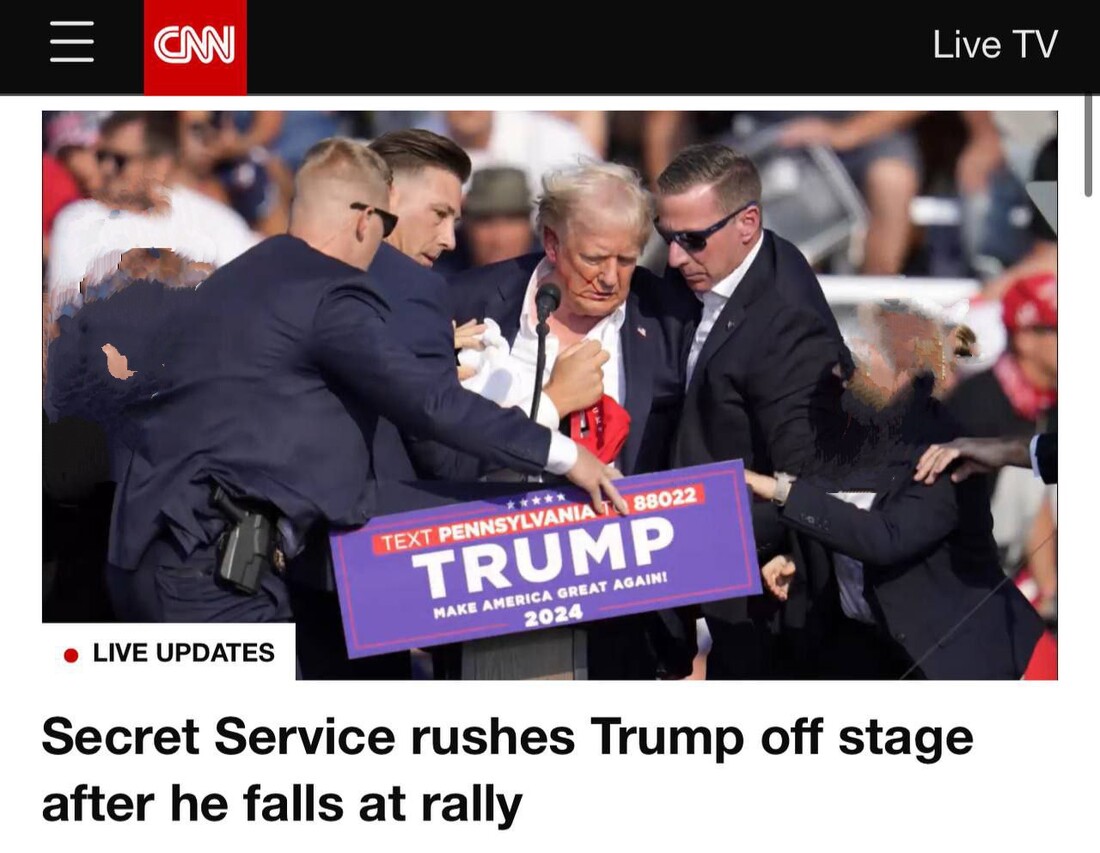Click the '88022' number on the sign

click(665, 499)
